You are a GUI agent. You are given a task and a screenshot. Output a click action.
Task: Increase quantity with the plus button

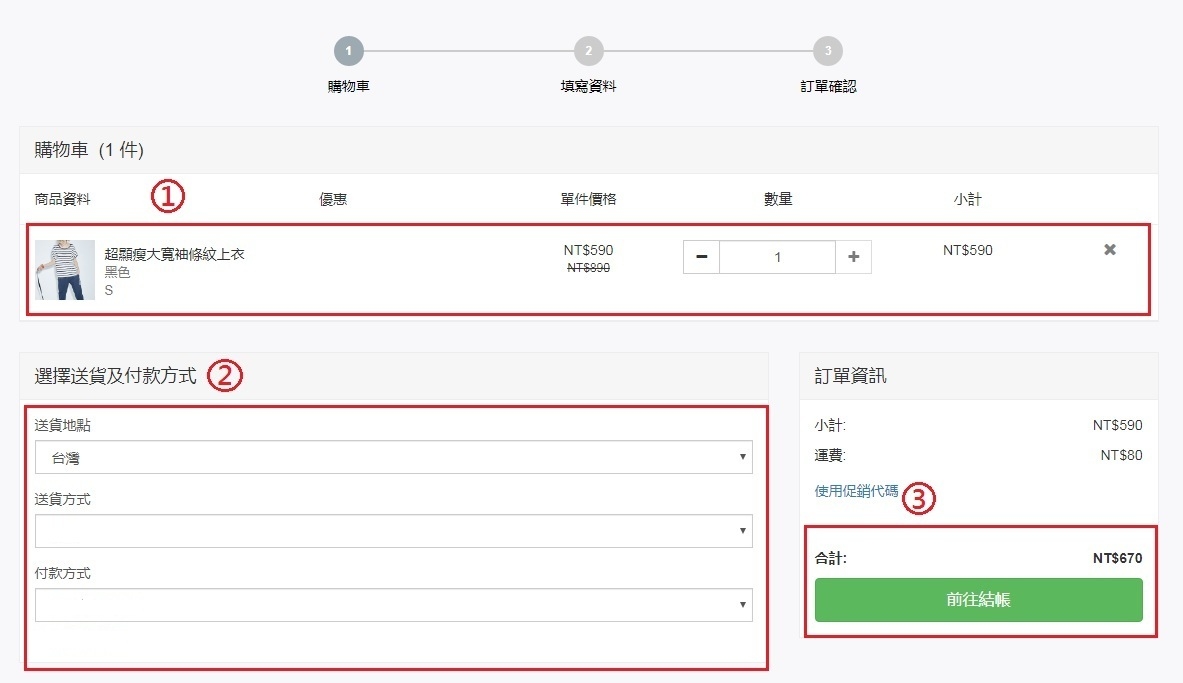coord(853,257)
